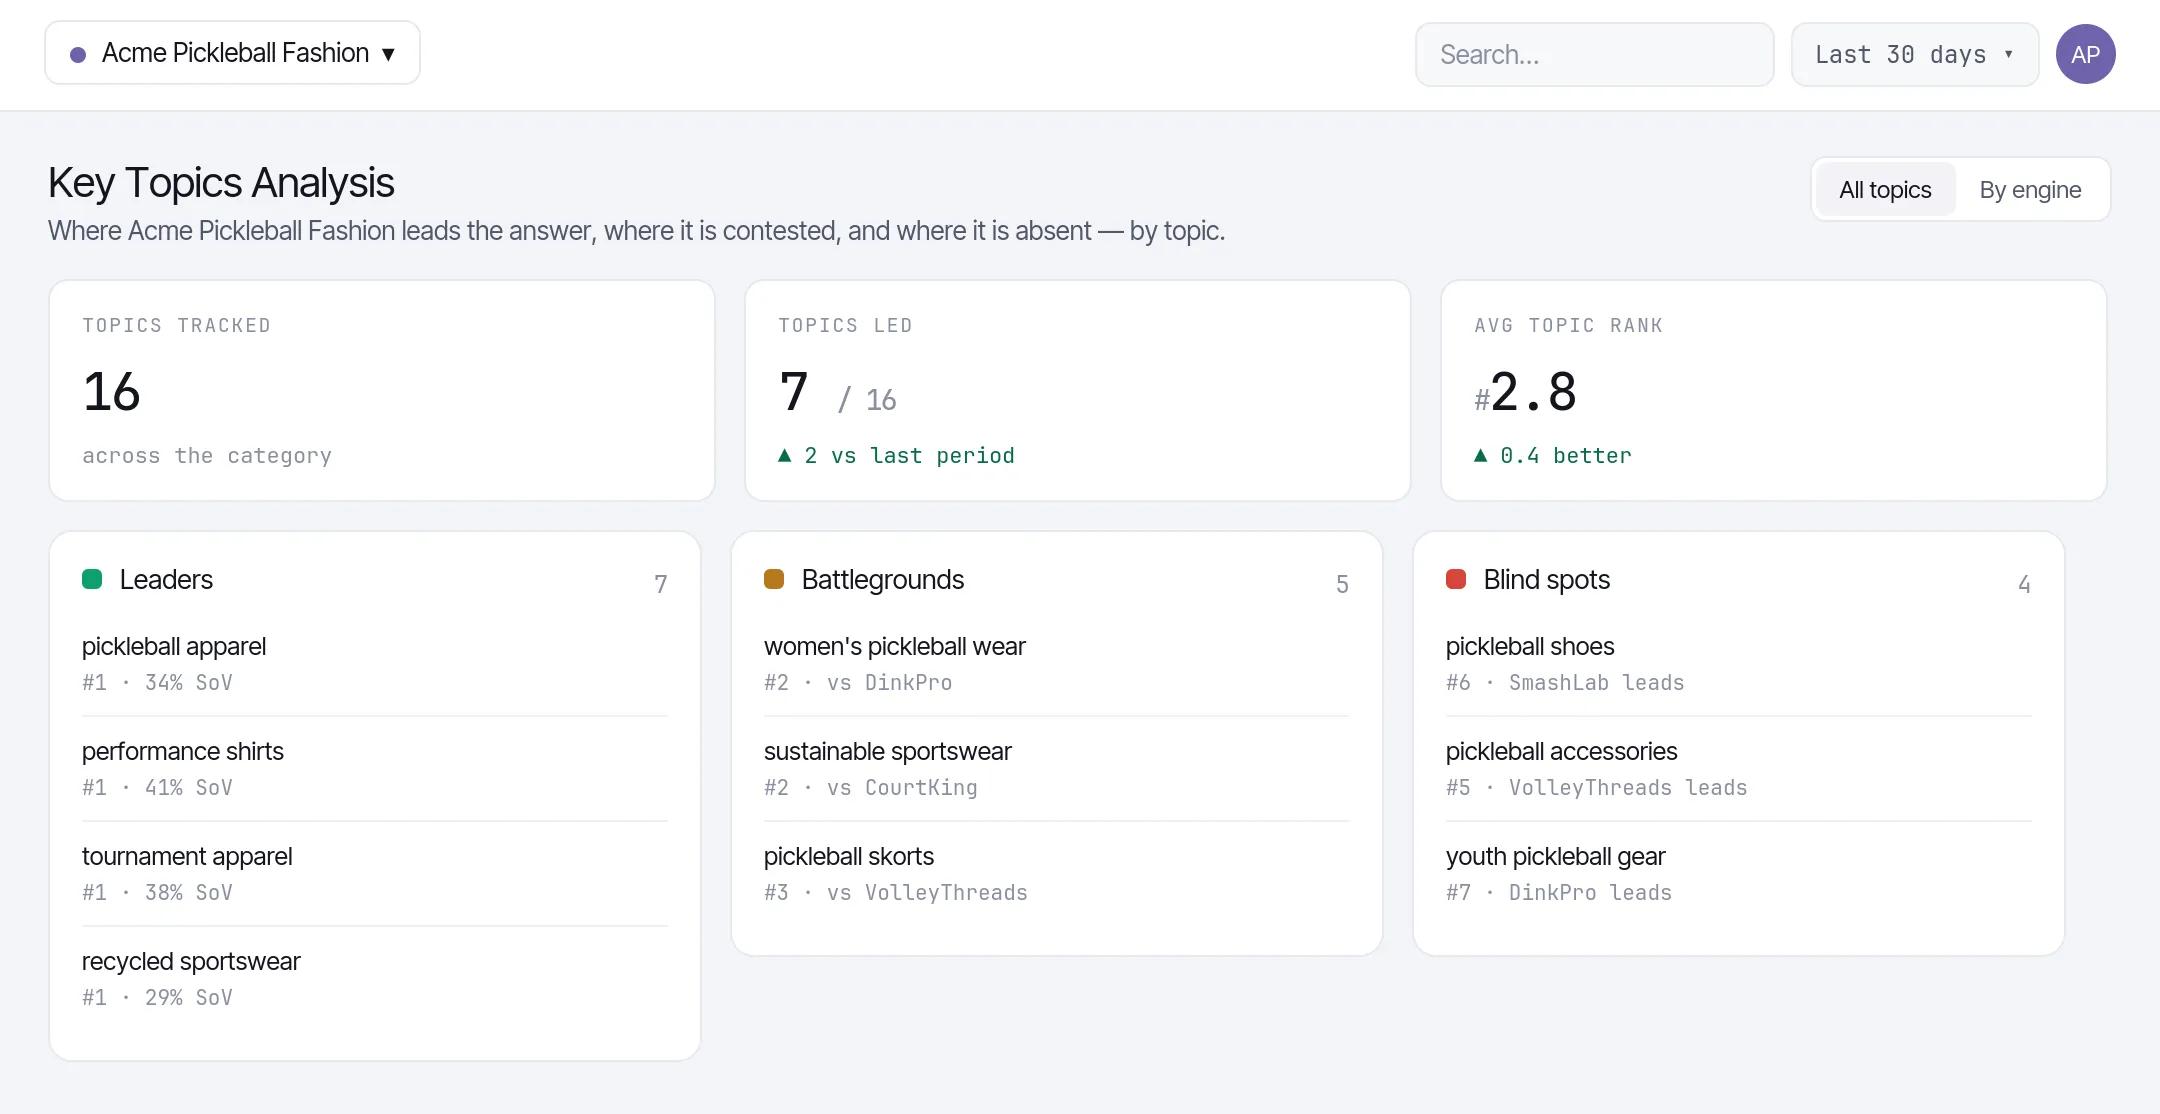Open the Leaders section heading
Image resolution: width=2160 pixels, height=1114 pixels.
tap(166, 580)
